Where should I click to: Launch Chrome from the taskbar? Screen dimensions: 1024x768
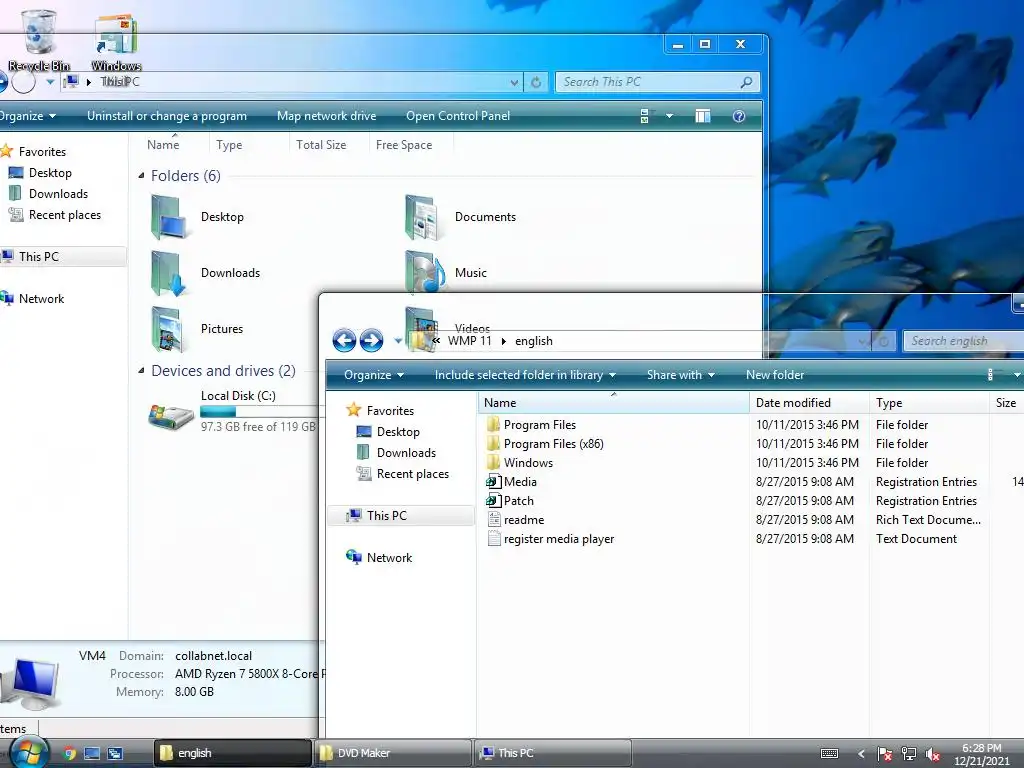(x=69, y=754)
